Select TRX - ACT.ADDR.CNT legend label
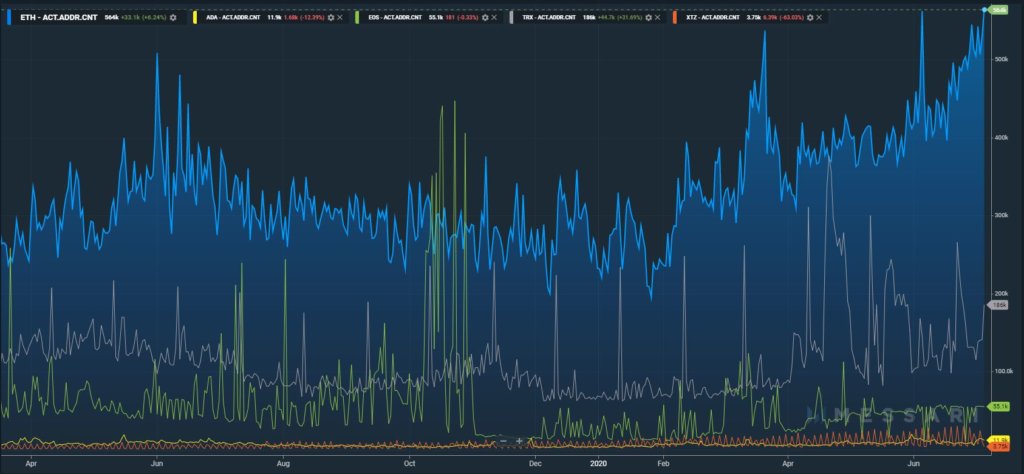 (549, 18)
